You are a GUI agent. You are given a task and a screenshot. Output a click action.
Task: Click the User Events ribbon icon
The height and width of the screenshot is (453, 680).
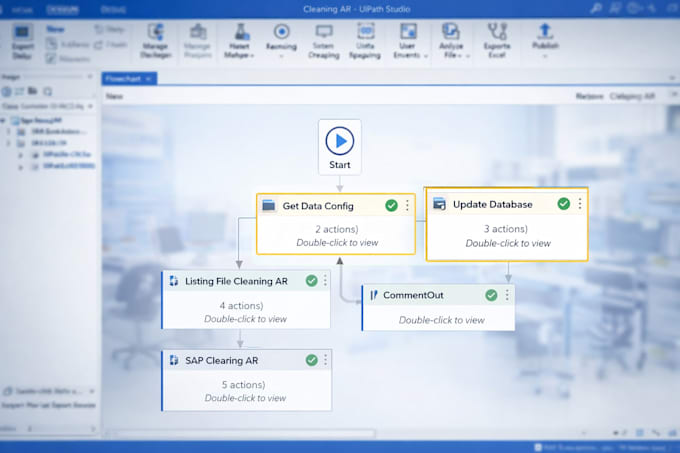[x=408, y=32]
